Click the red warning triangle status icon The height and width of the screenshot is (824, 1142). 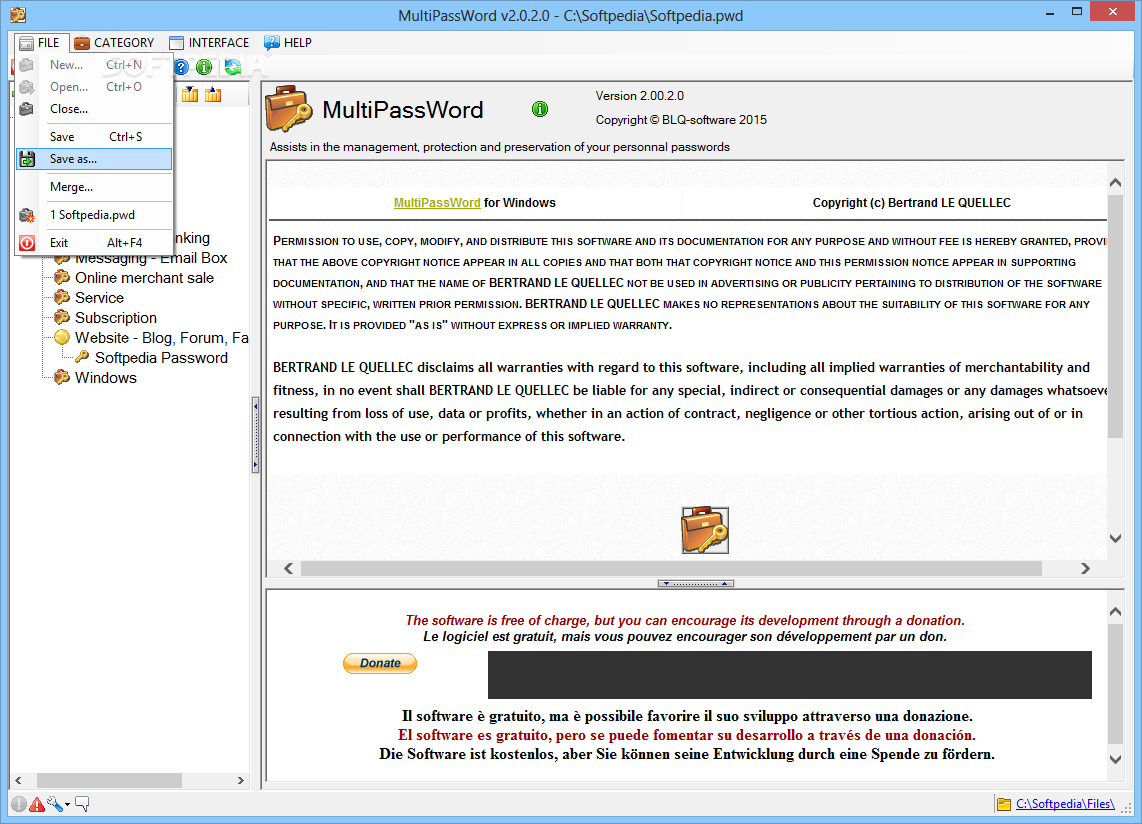click(x=36, y=804)
